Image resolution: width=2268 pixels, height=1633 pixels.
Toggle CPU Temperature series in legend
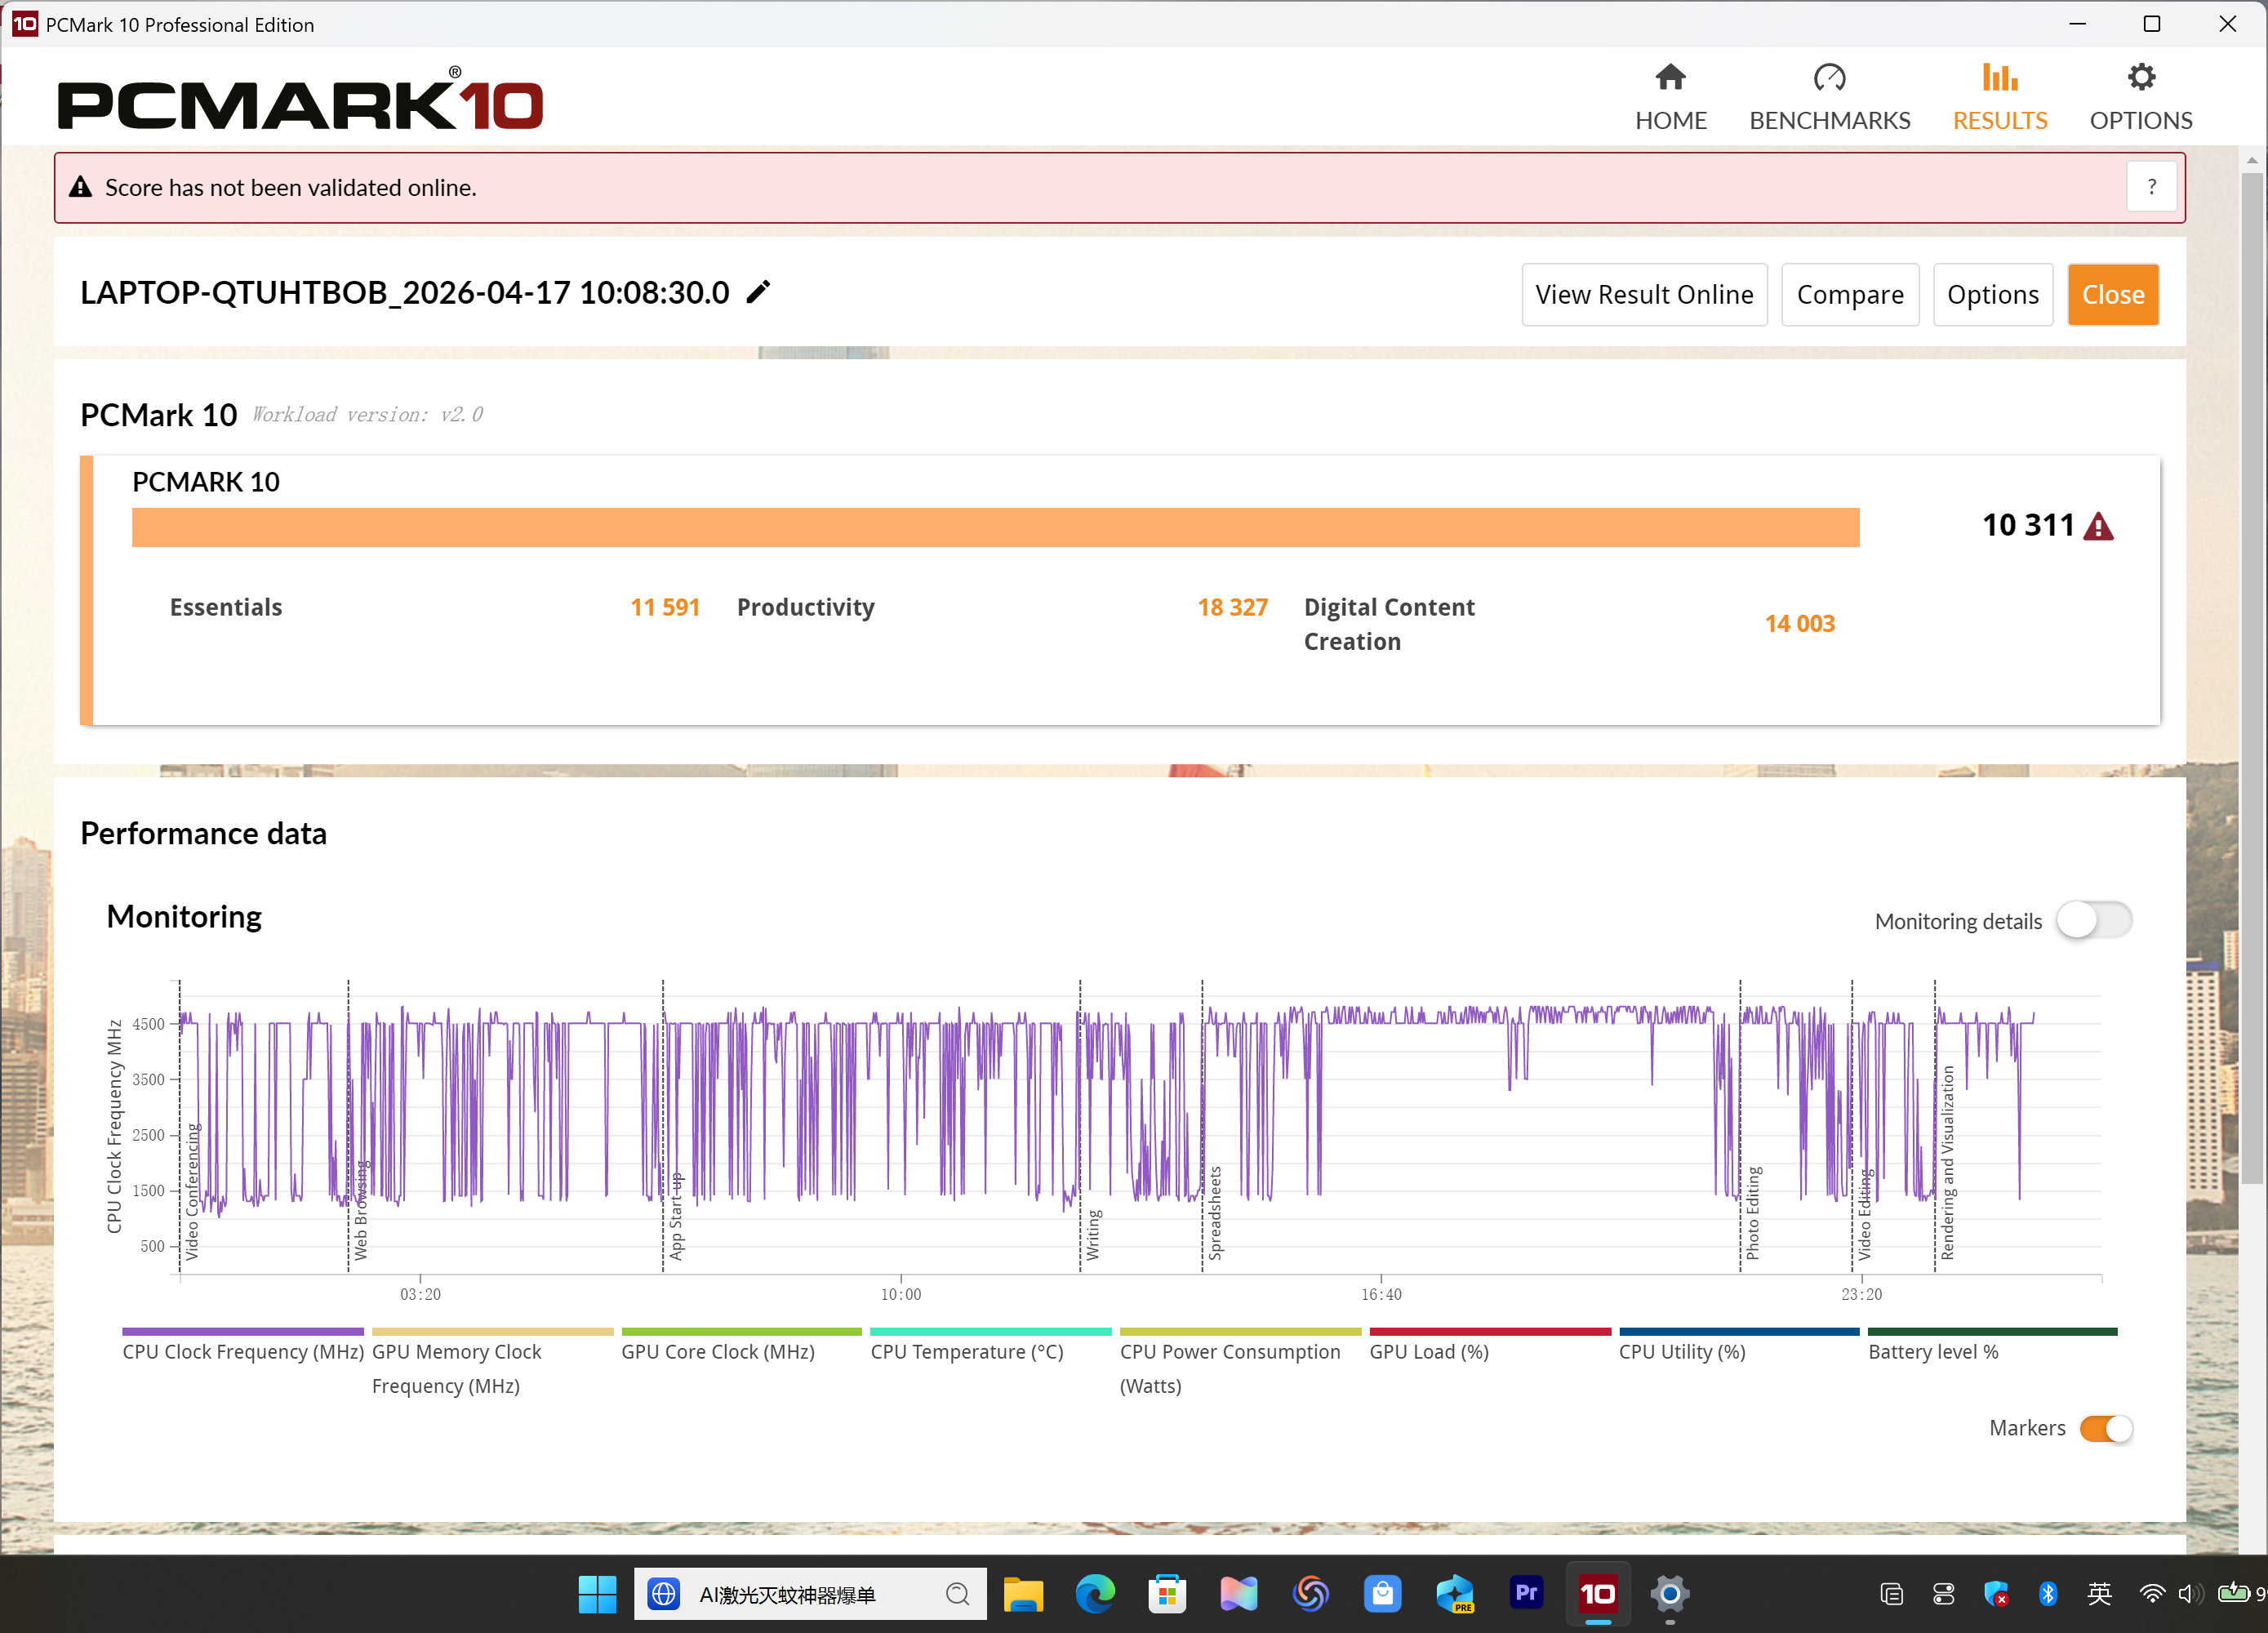click(966, 1351)
